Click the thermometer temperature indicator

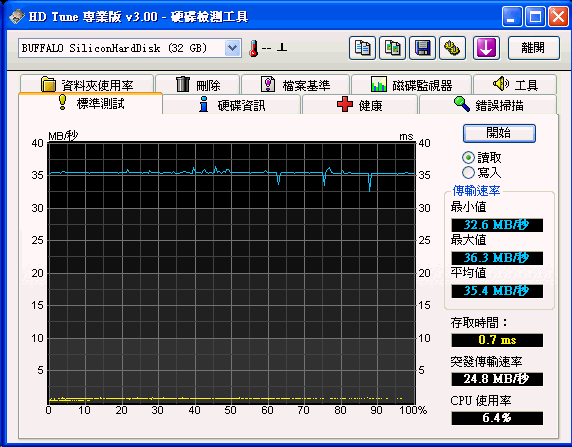point(254,48)
